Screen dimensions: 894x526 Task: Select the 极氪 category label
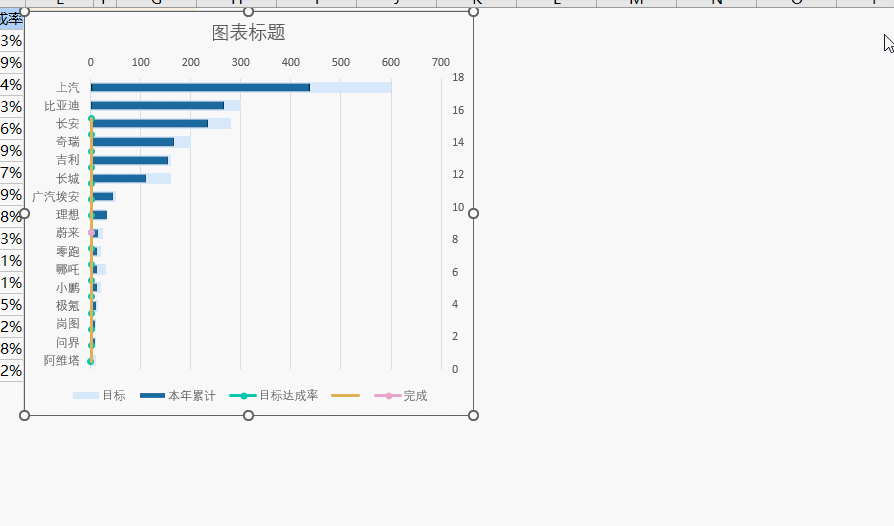click(67, 306)
